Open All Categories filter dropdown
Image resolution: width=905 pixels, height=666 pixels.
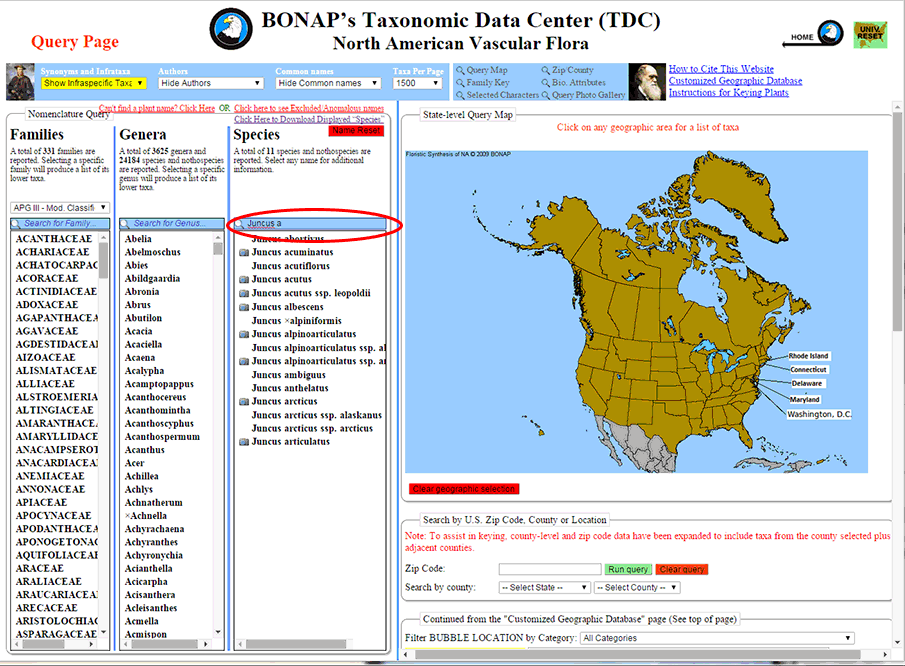pyautogui.click(x=716, y=638)
